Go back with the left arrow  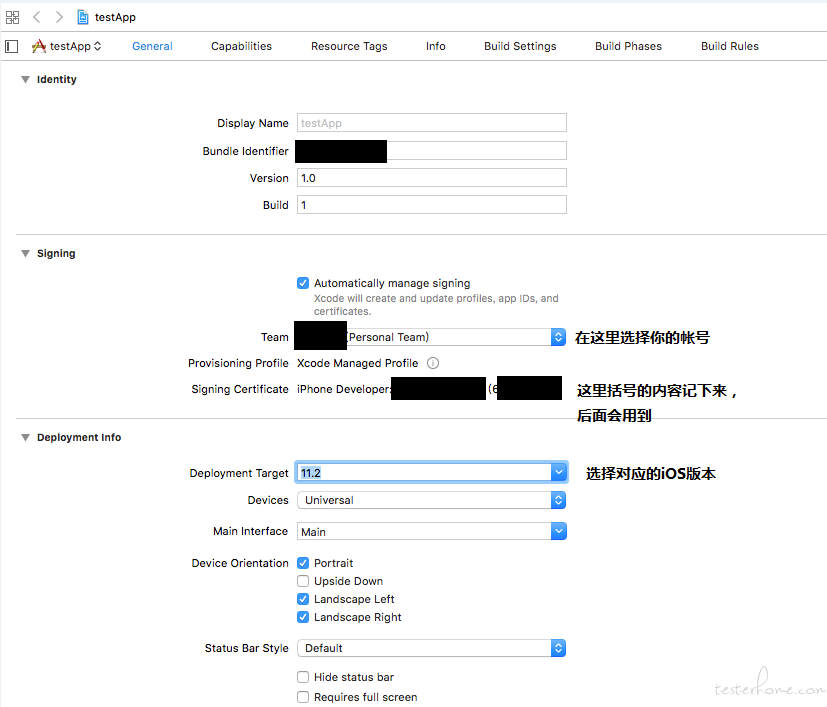coord(37,17)
